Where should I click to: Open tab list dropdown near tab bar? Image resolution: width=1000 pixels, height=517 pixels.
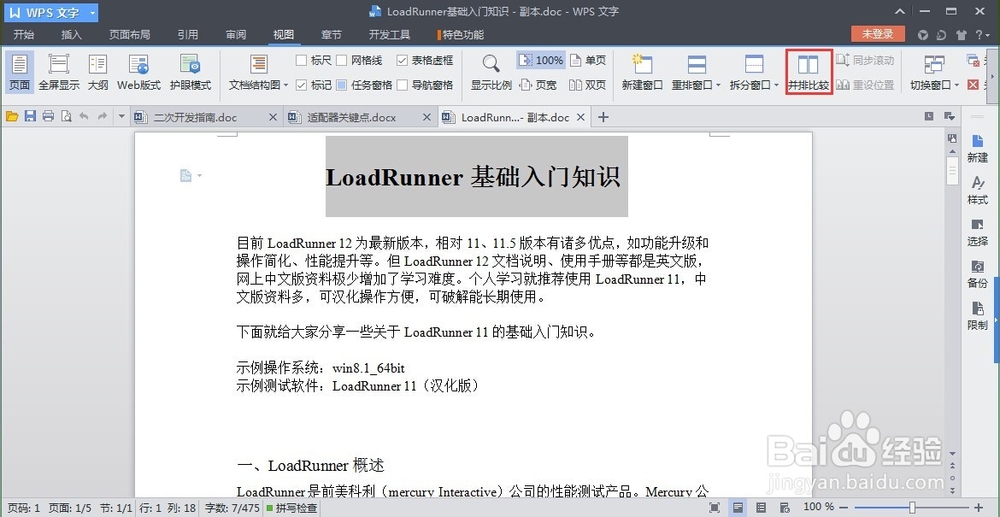point(950,116)
